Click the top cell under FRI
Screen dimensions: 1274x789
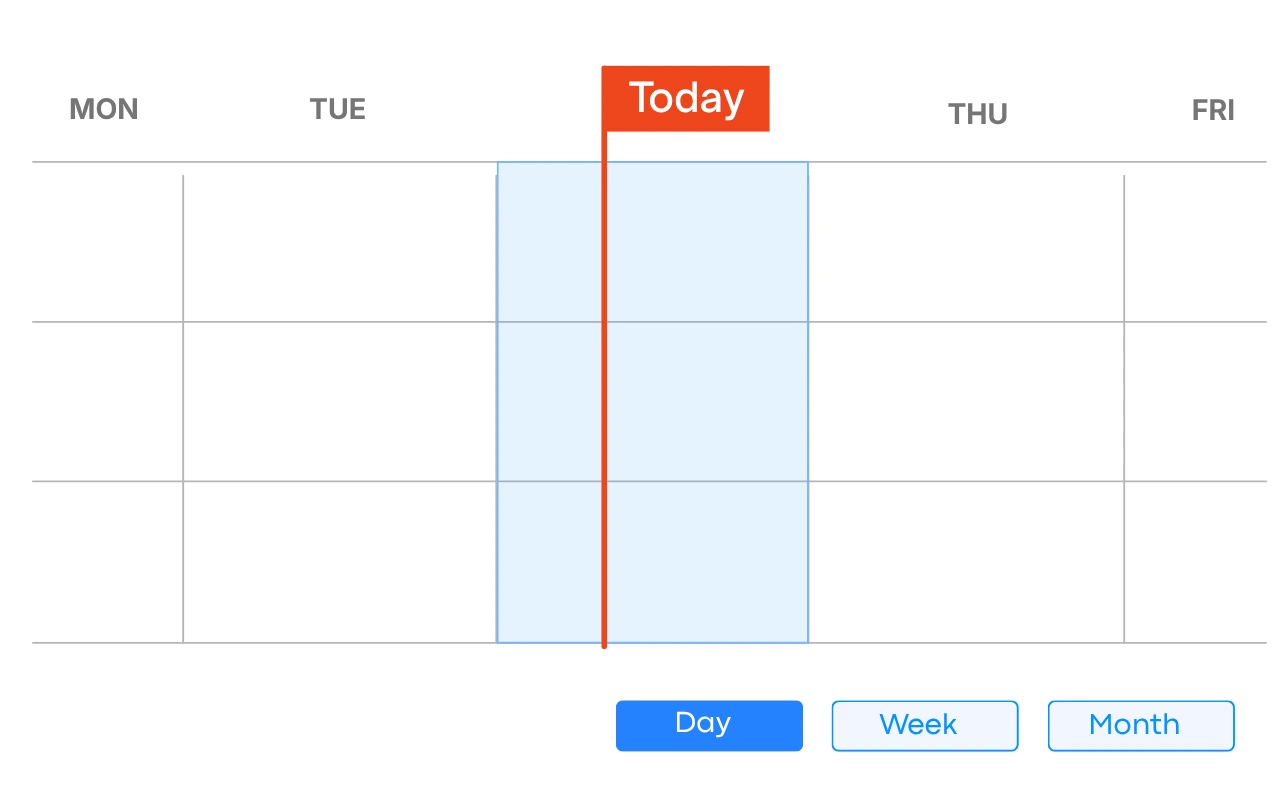click(x=1200, y=240)
